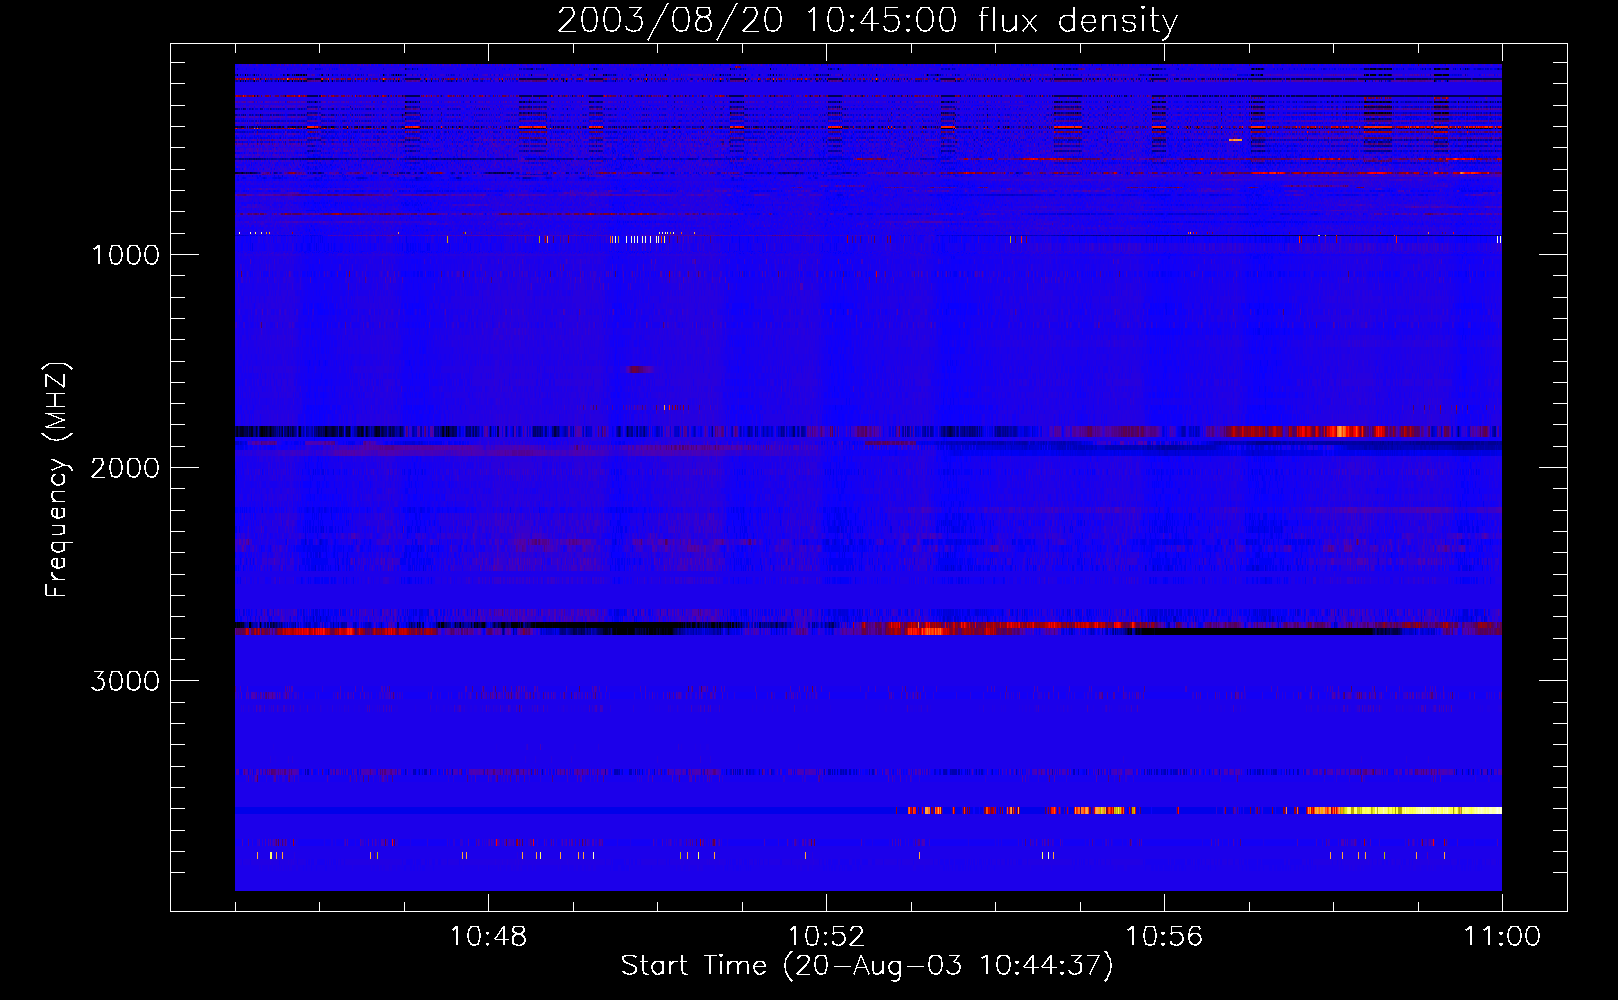Click the "3000" frequency tick label
Viewport: 1618px width, 1000px height.
coord(125,681)
